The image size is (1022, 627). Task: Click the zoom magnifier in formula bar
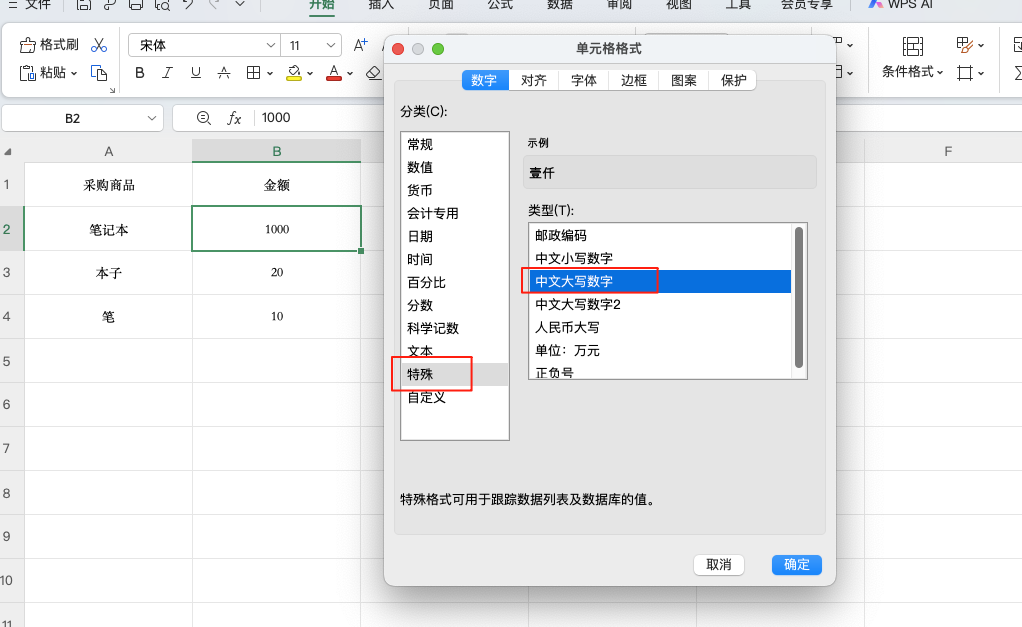tap(204, 118)
